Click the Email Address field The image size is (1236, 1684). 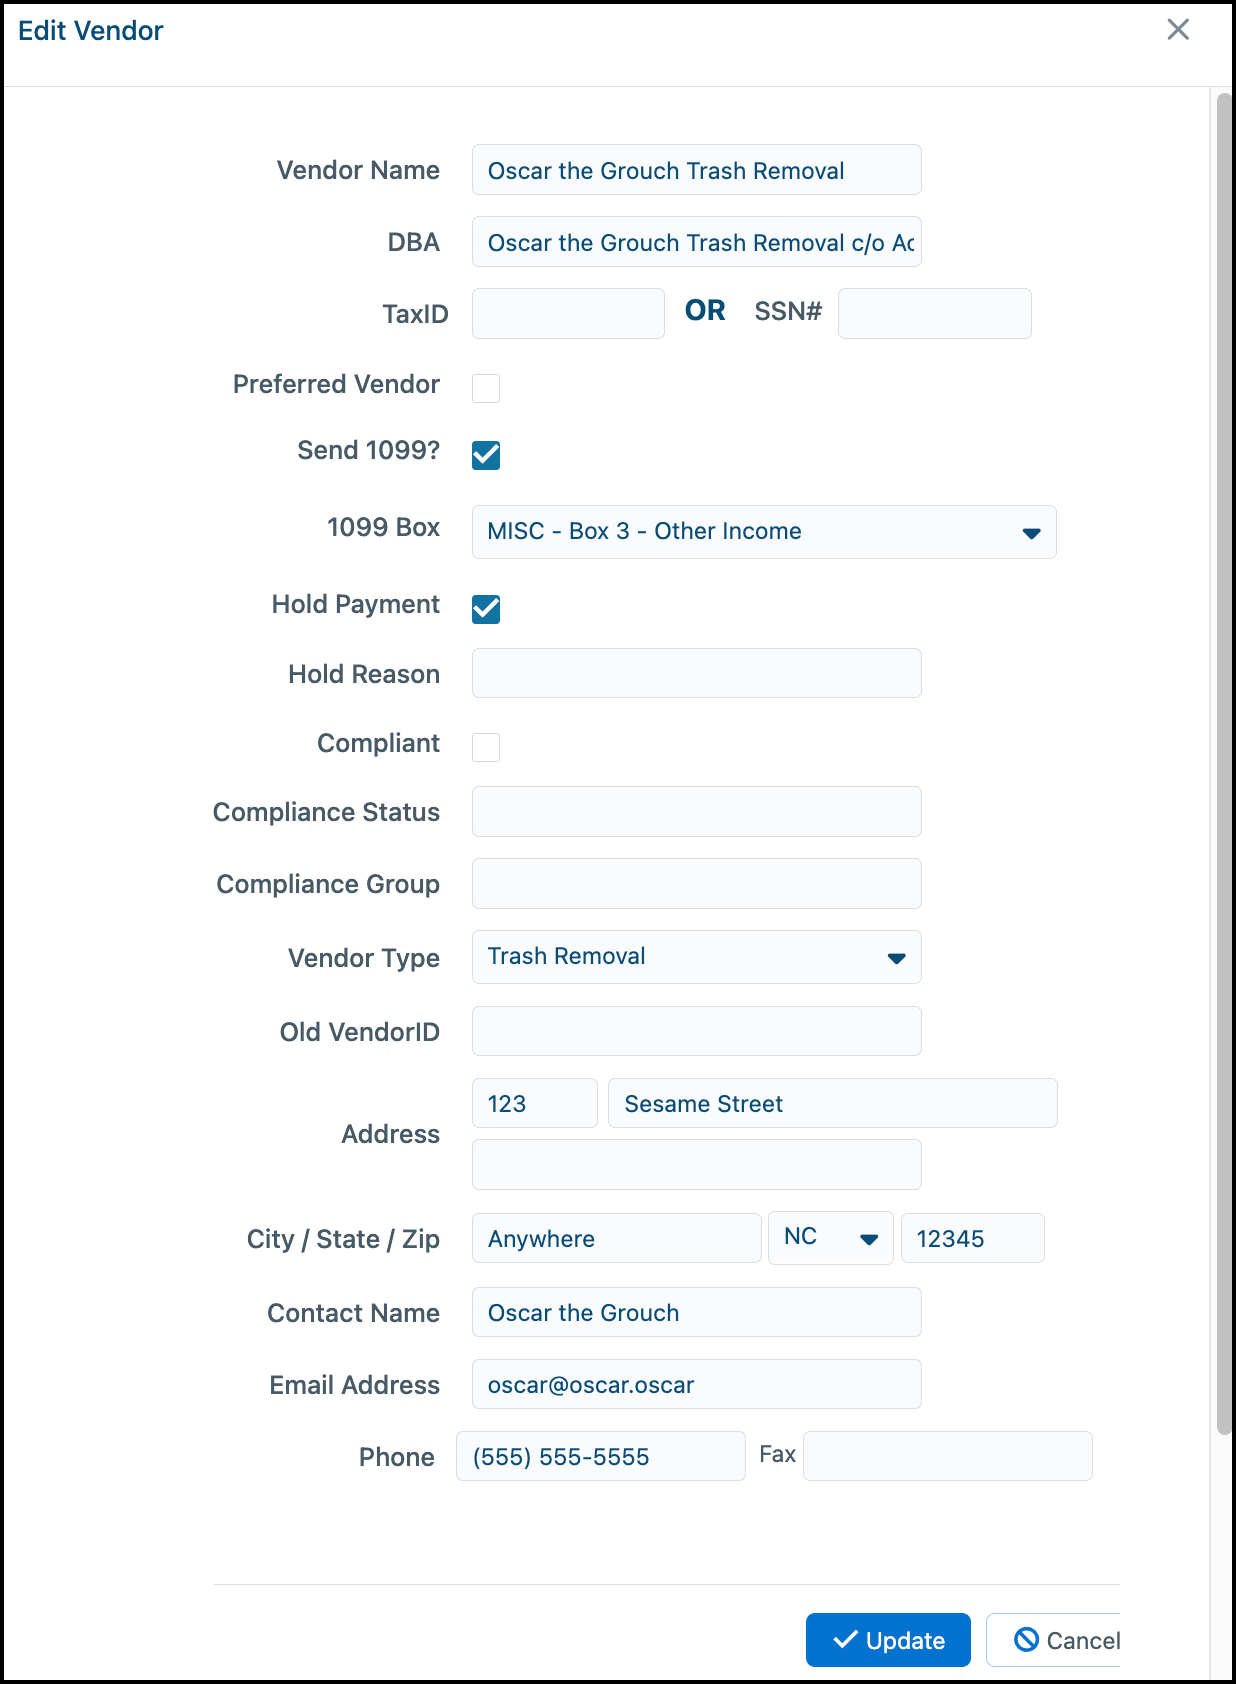(697, 1384)
